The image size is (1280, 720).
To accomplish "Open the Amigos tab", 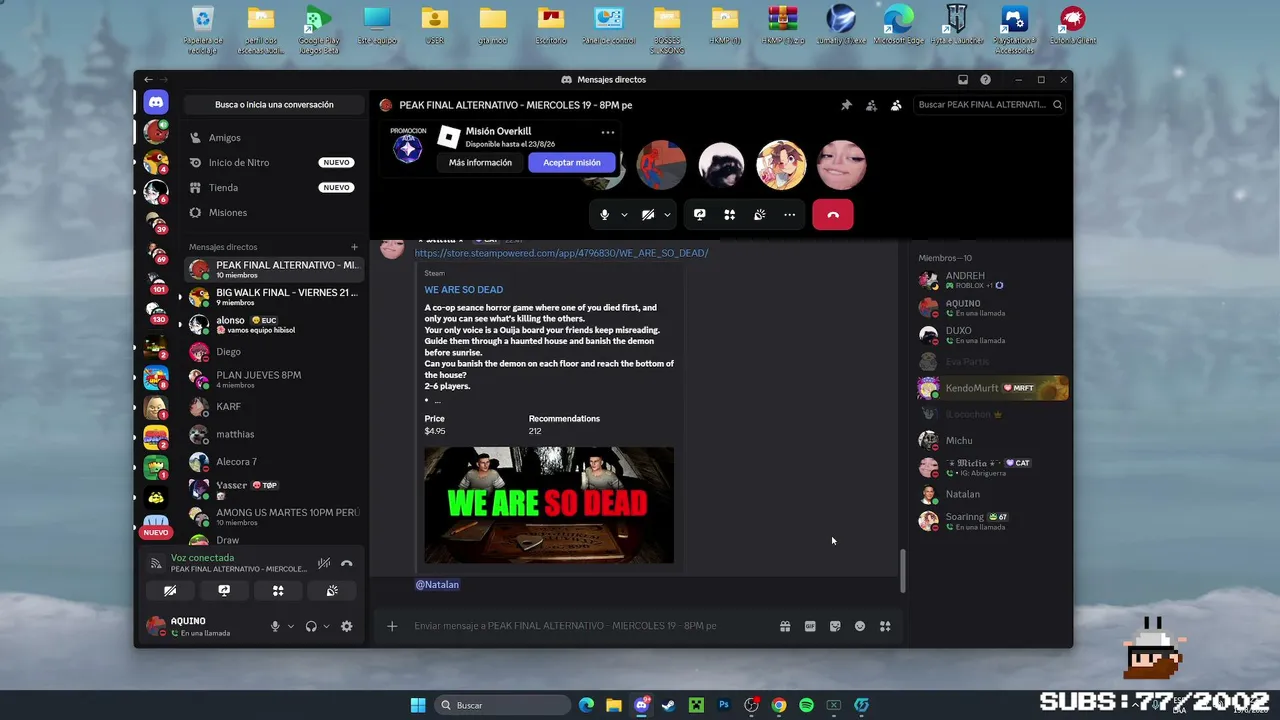I will point(274,138).
